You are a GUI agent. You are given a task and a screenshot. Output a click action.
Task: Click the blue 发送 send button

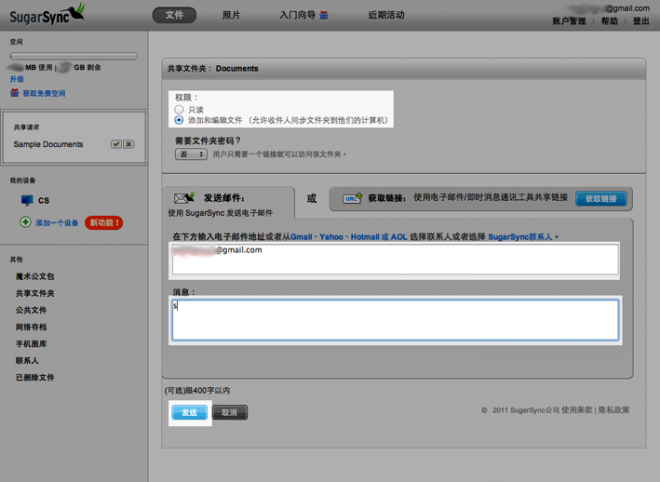pos(189,412)
